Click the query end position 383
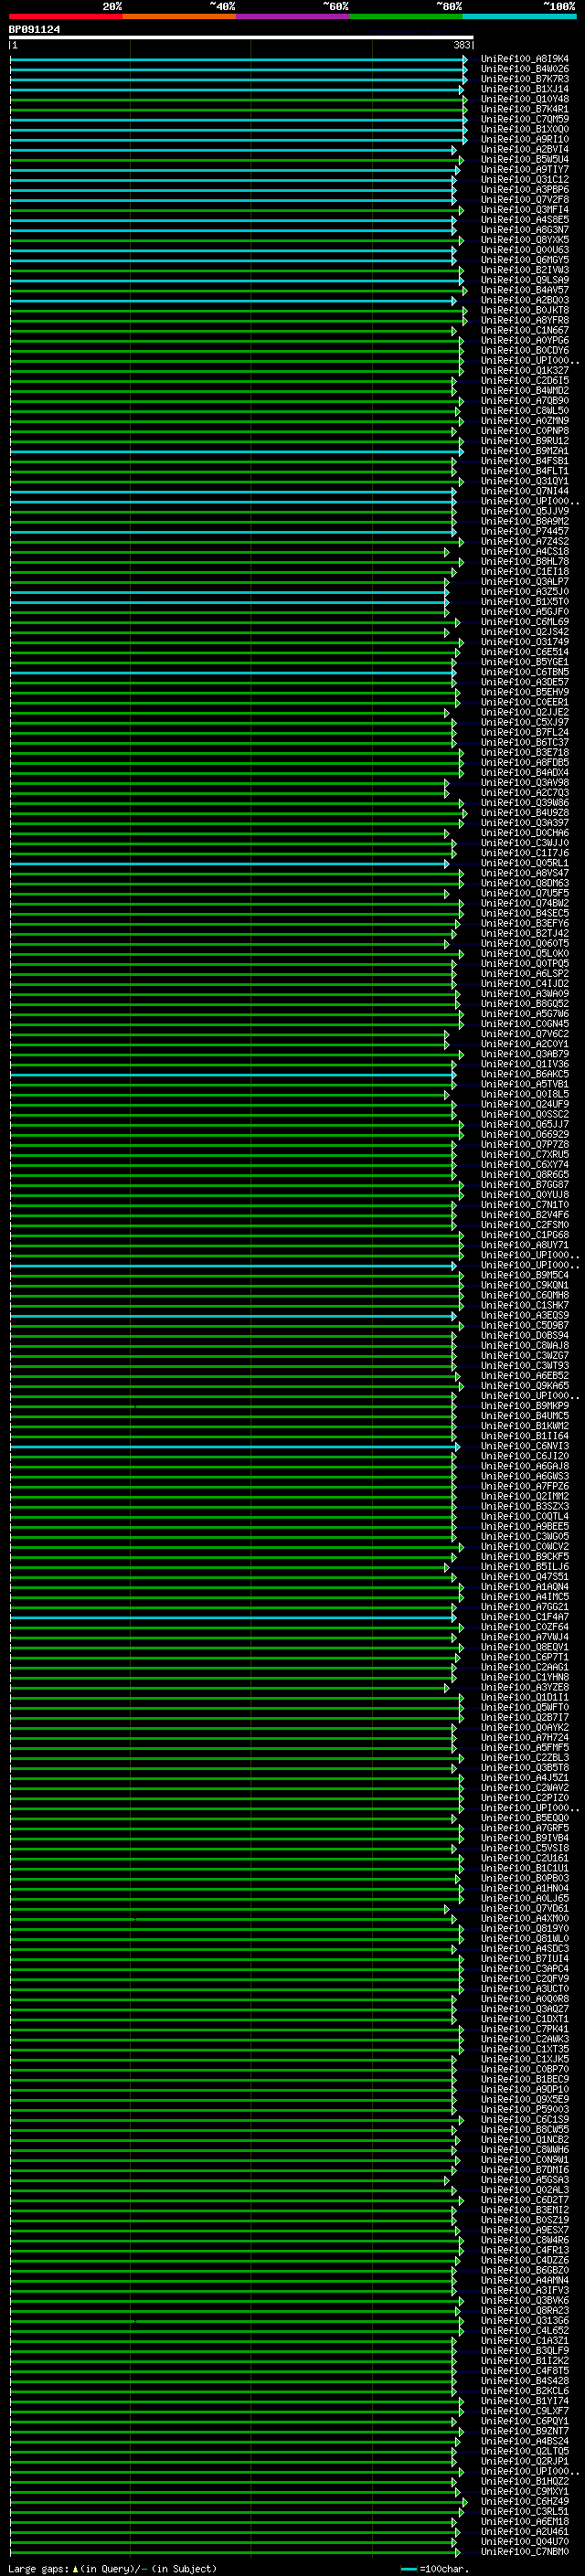Screen dimensions: 585x2576 point(462,45)
